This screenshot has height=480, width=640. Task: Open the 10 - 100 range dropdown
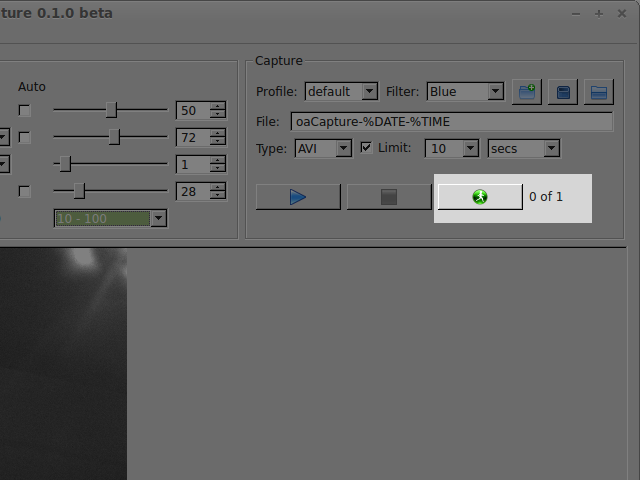point(111,218)
